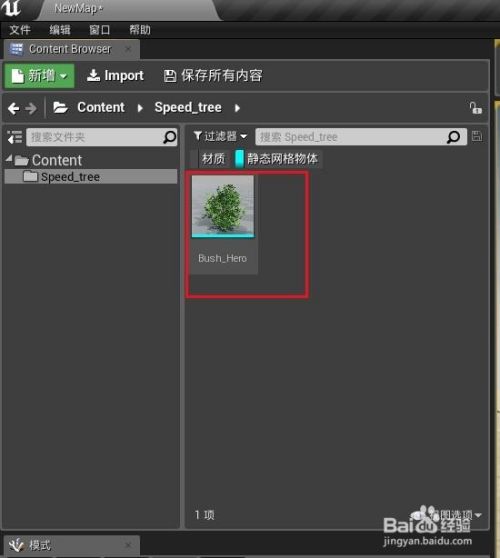
Task: Open the 过滤器 filters dropdown
Action: click(x=220, y=136)
